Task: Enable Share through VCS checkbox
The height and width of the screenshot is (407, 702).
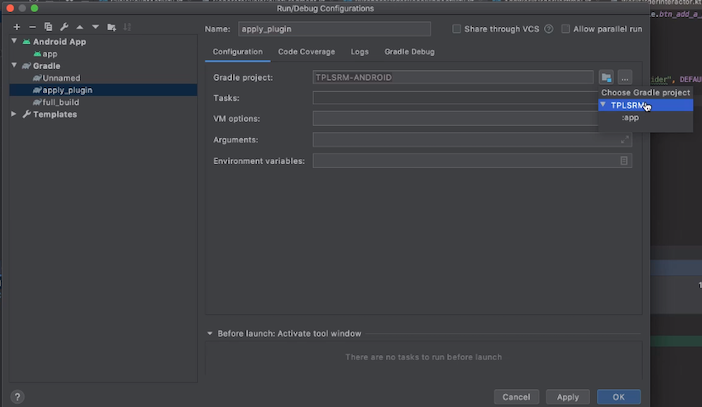Action: tap(457, 29)
